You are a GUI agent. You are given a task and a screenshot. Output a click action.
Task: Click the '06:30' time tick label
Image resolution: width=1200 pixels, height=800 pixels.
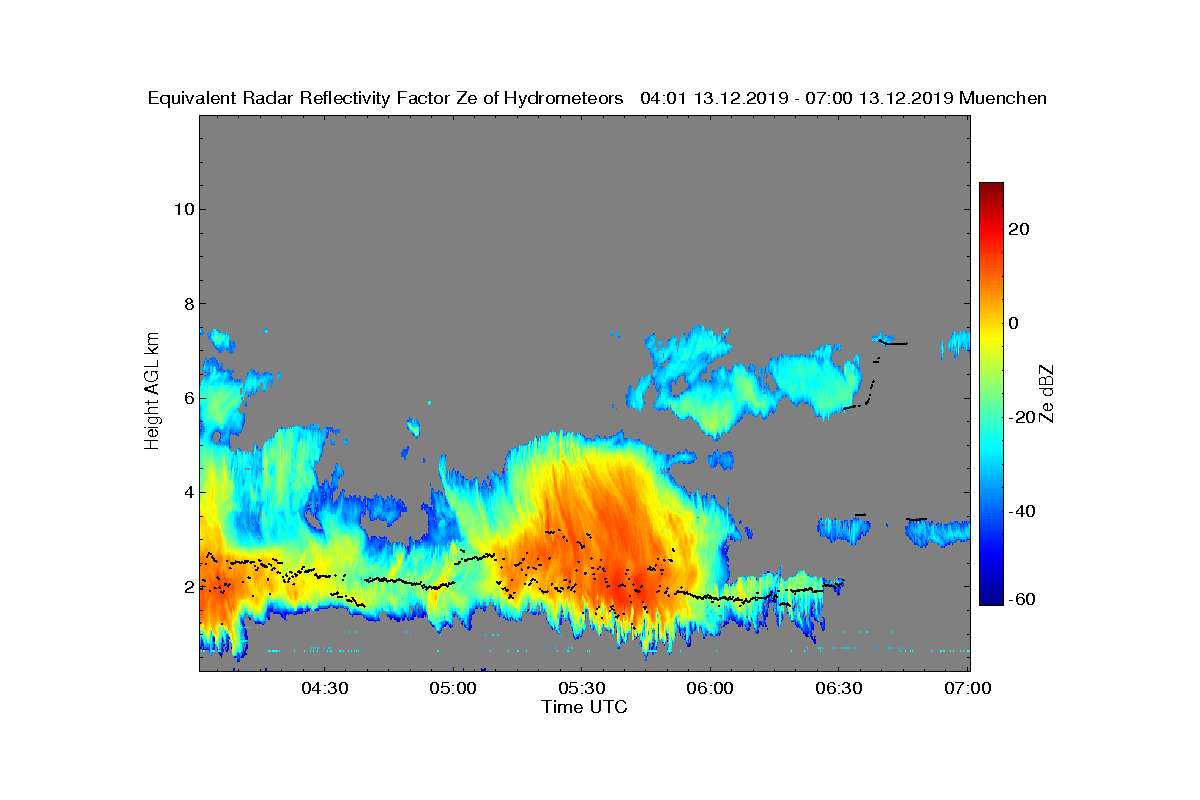[840, 689]
